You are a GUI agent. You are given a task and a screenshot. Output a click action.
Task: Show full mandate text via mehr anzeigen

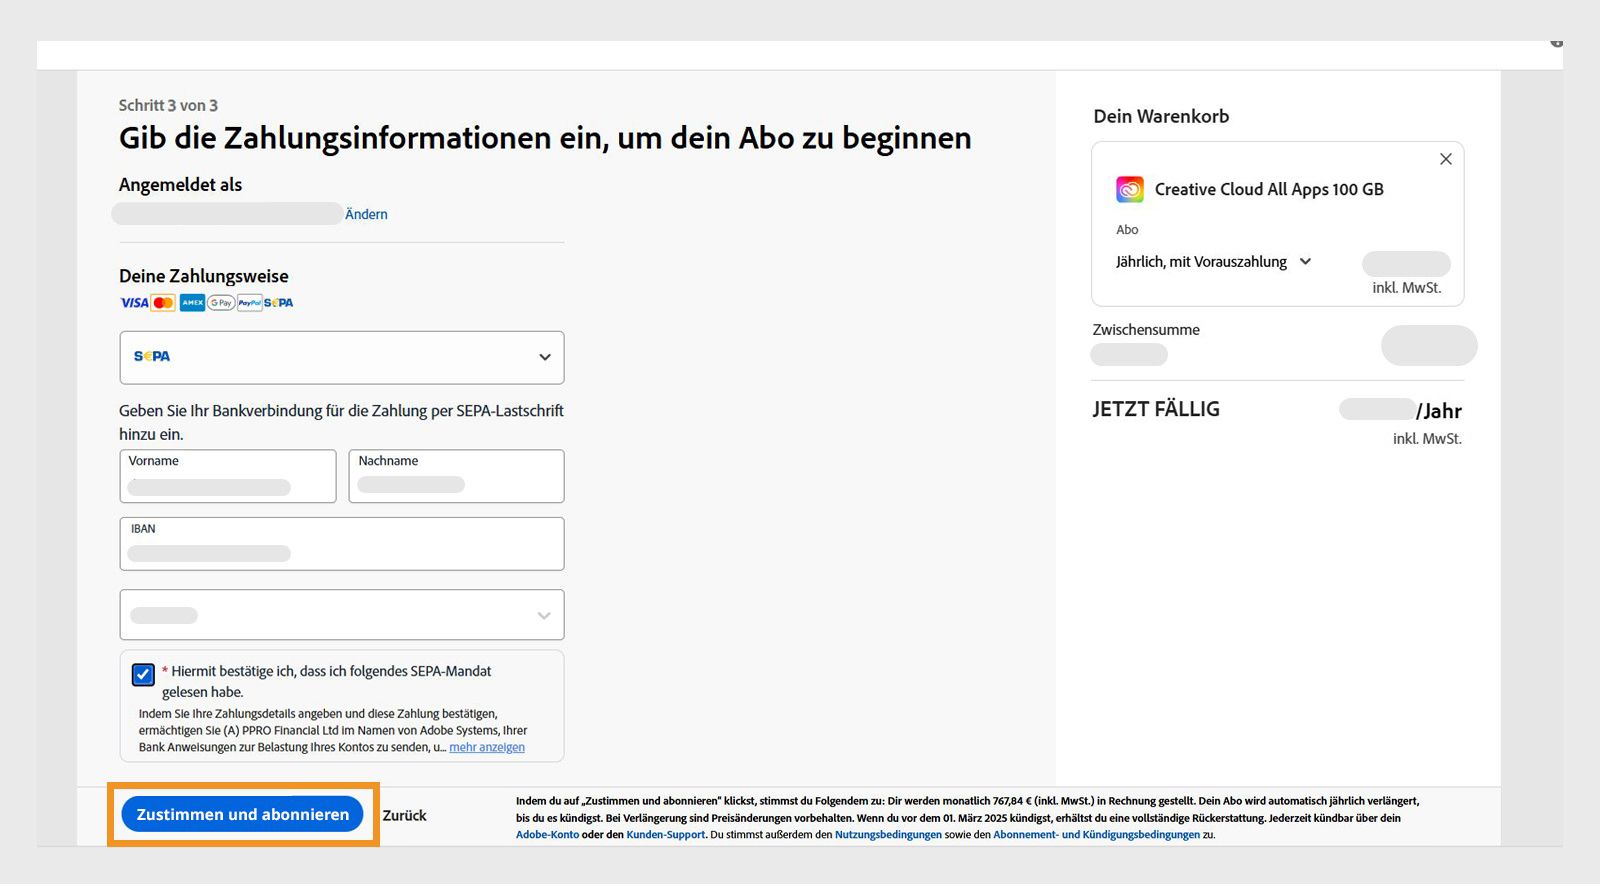[x=487, y=747]
